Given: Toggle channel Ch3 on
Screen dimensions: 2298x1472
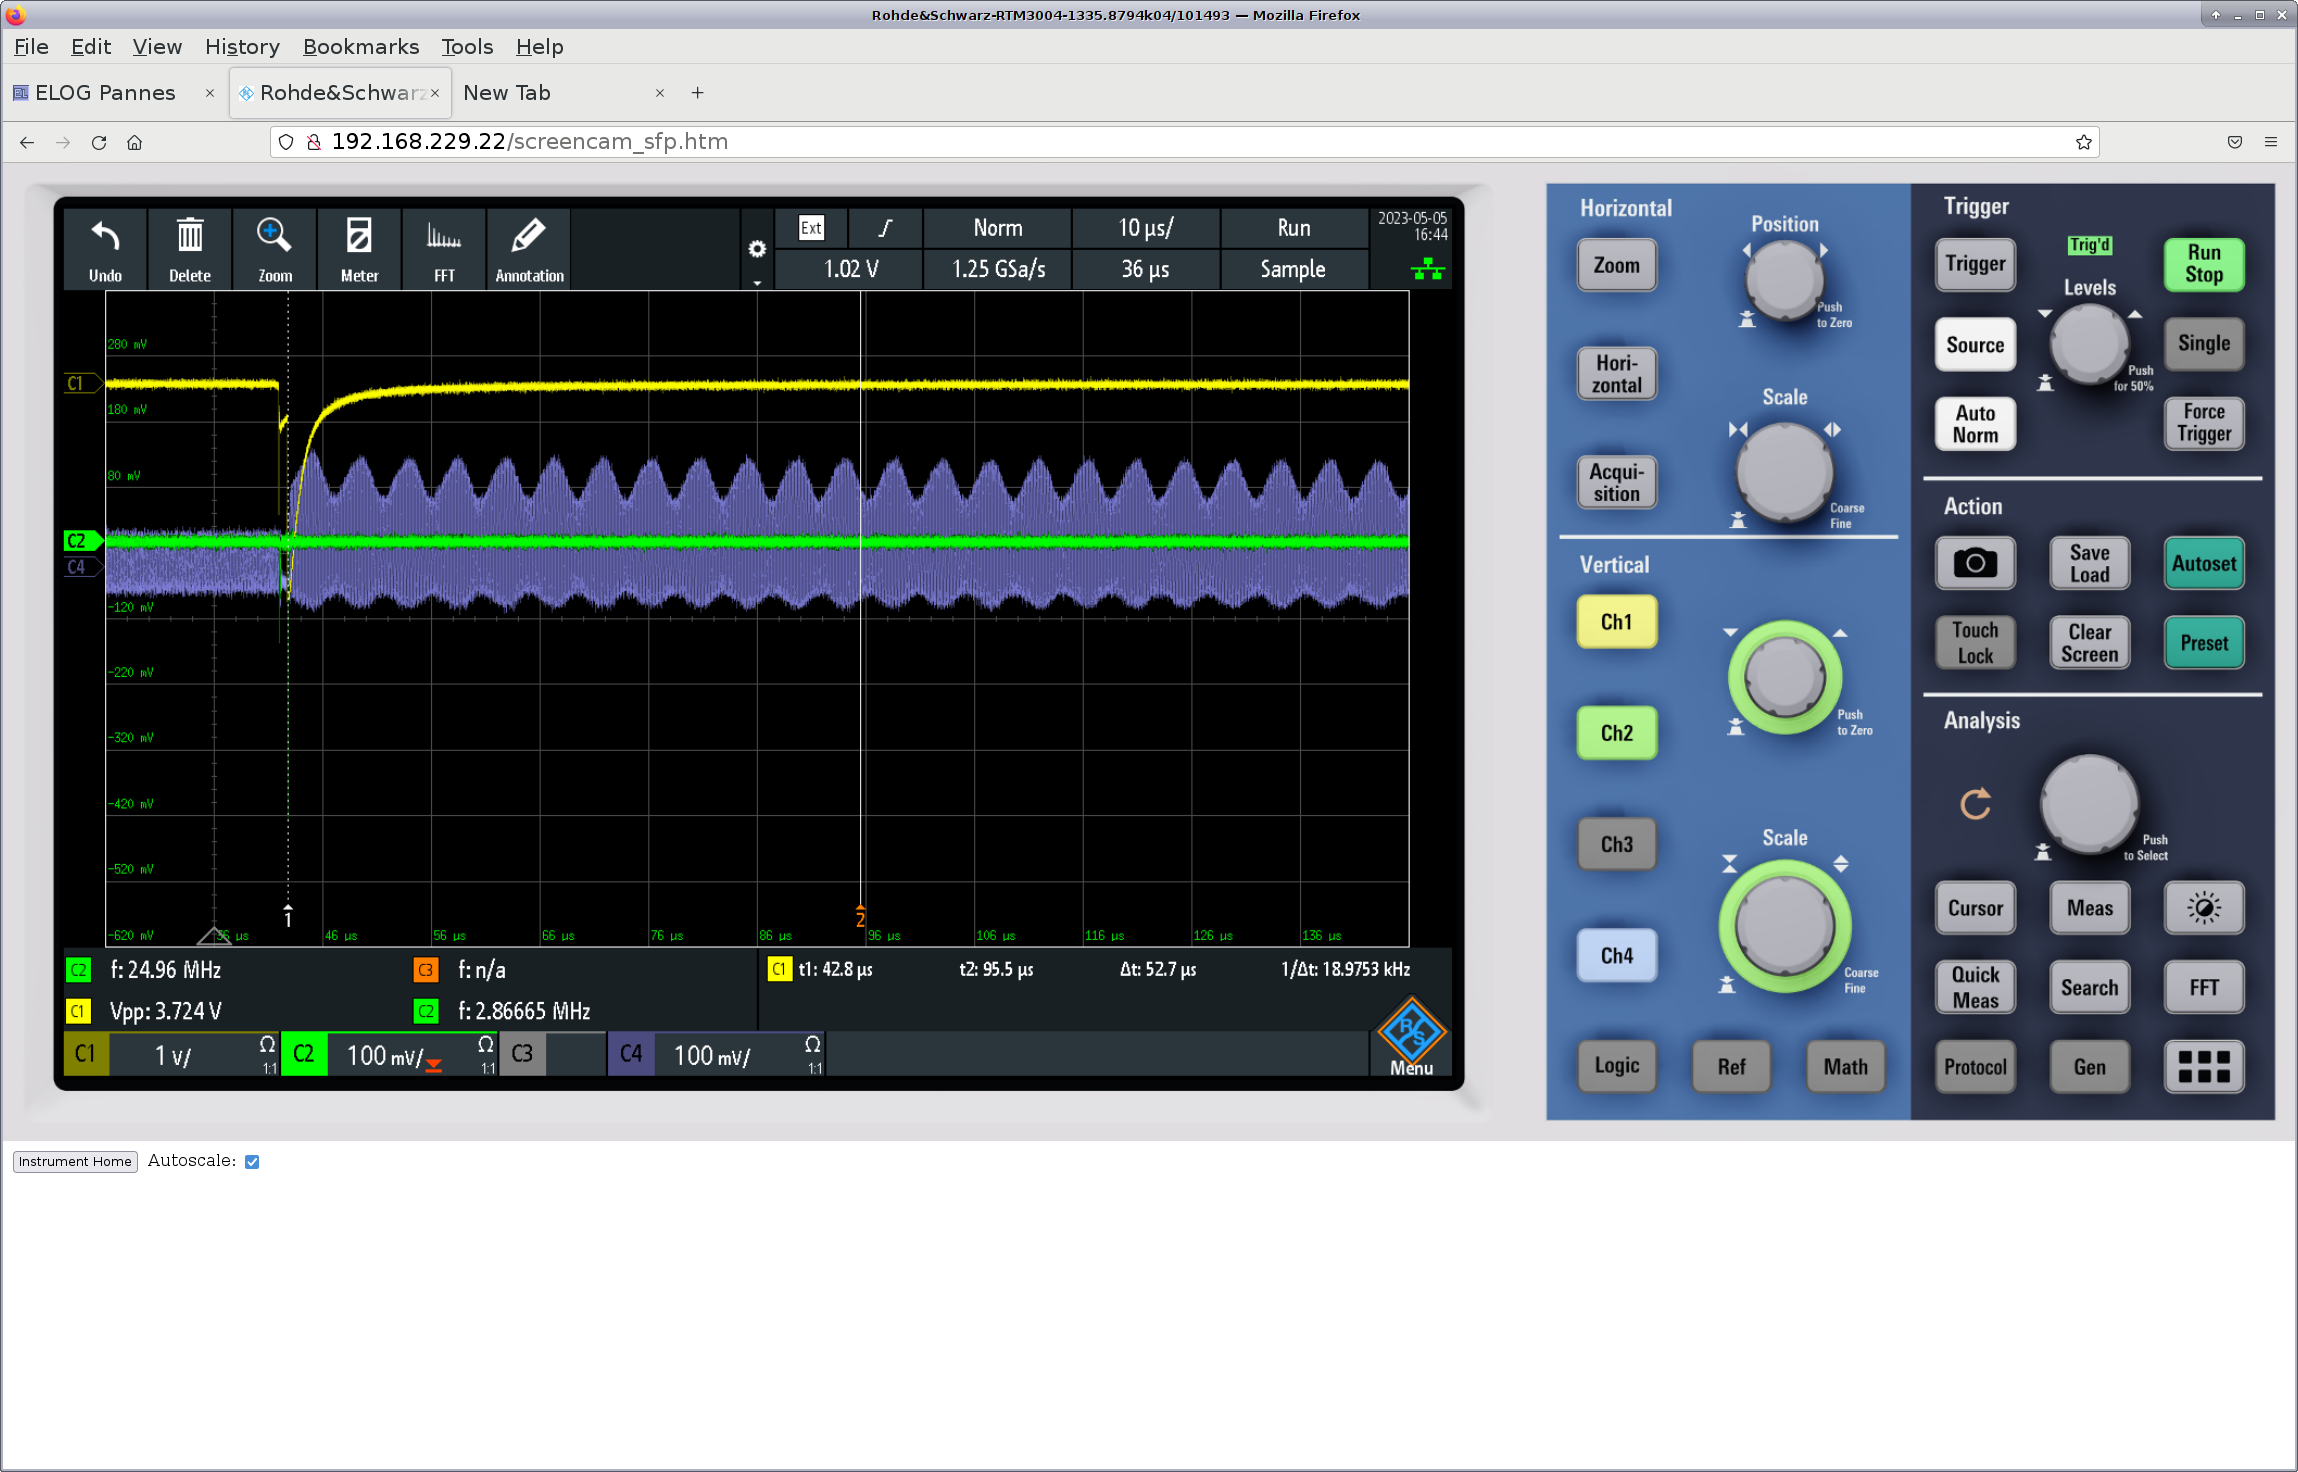Looking at the screenshot, I should (x=1616, y=844).
